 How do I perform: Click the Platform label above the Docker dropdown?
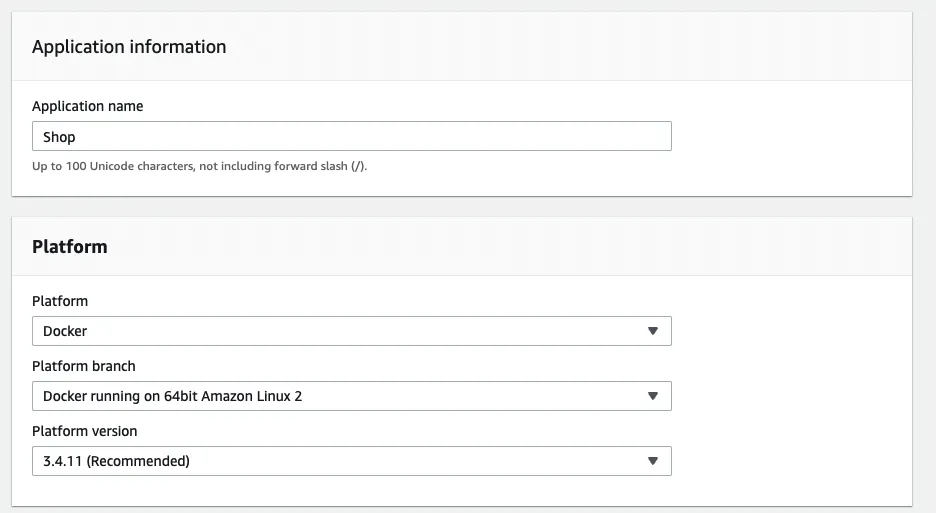(x=60, y=301)
